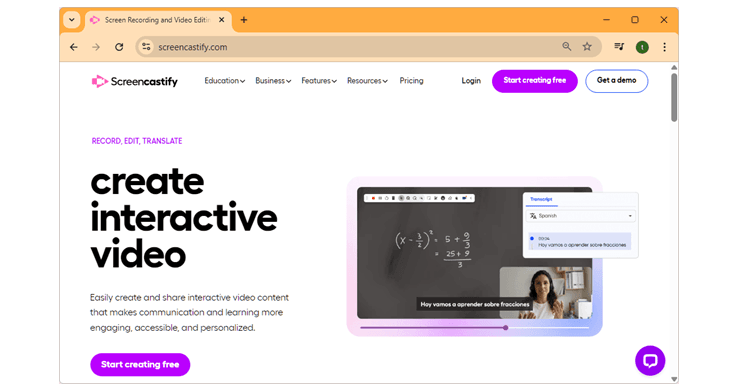This screenshot has height=390, width=730.
Task: Click the "create interactive video" headline
Action: [184, 218]
